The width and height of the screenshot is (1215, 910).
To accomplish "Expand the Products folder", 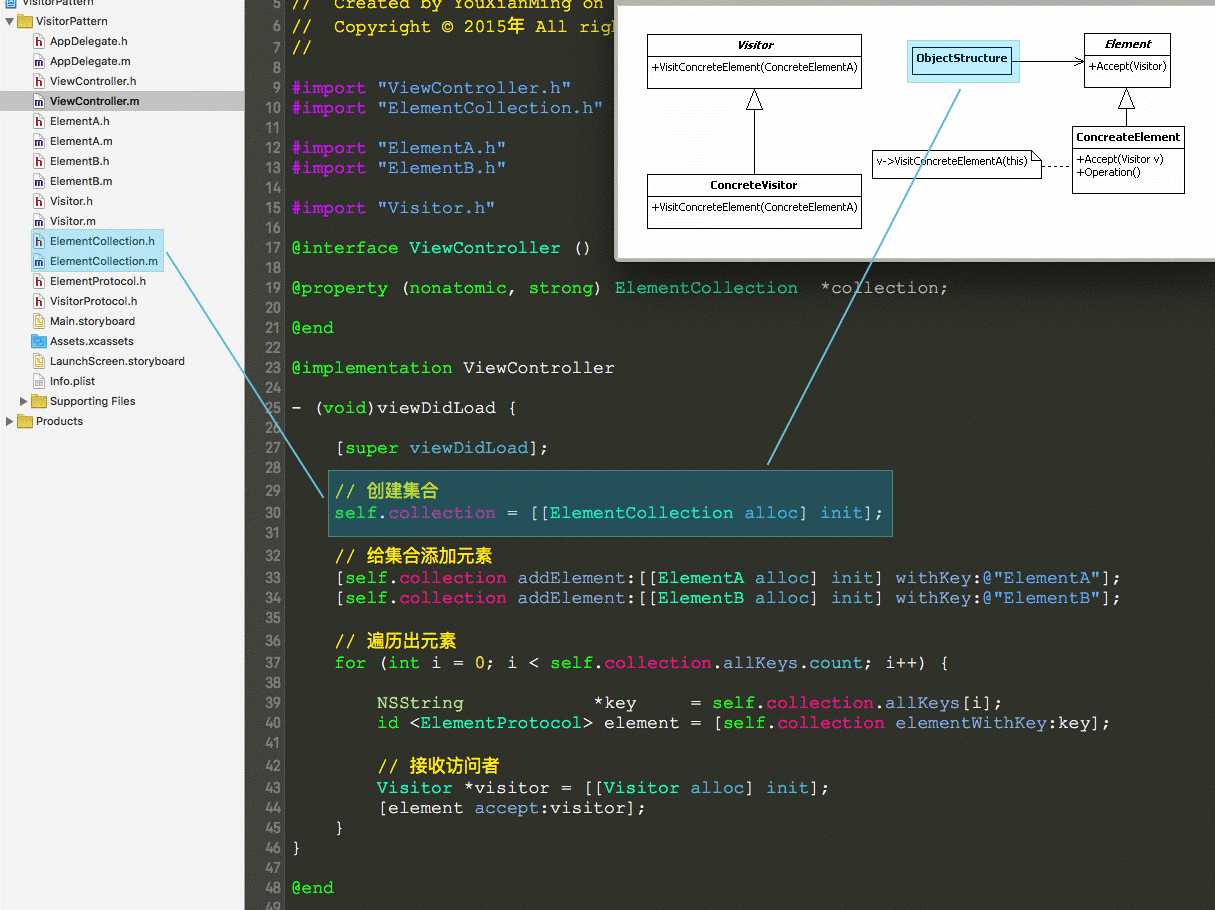I will (x=10, y=421).
